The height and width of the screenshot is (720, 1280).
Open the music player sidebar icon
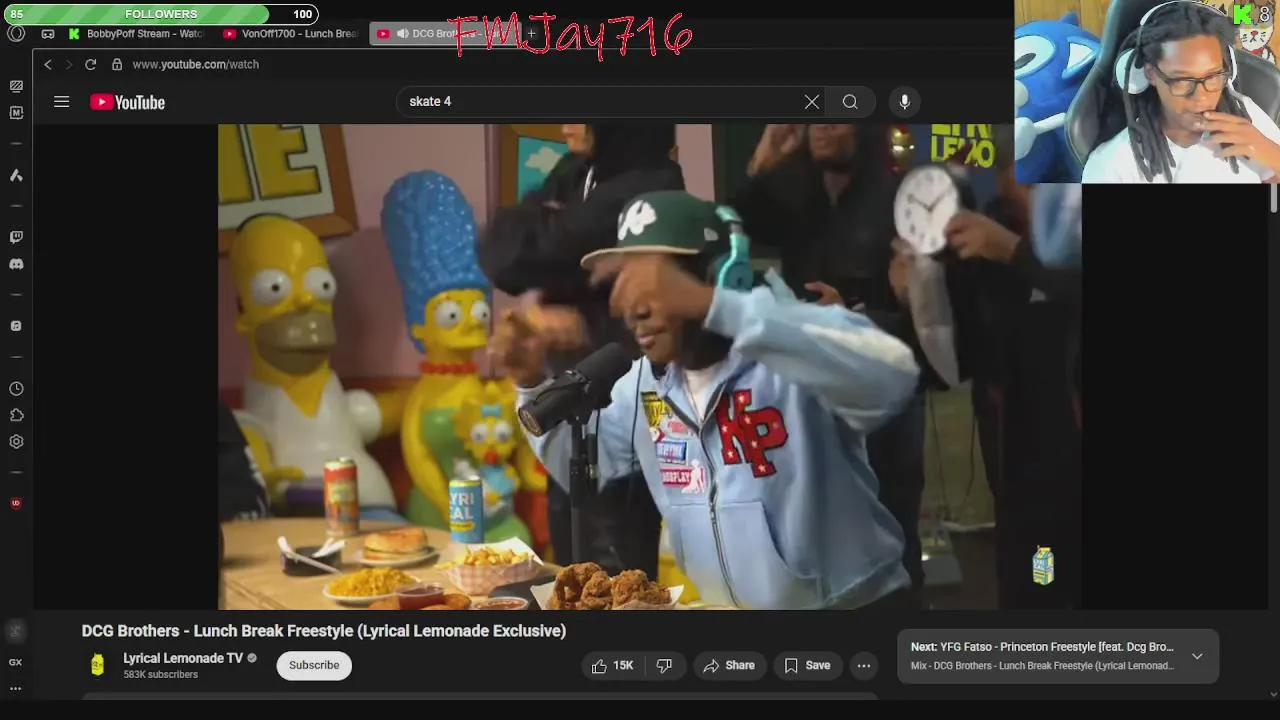[16, 326]
